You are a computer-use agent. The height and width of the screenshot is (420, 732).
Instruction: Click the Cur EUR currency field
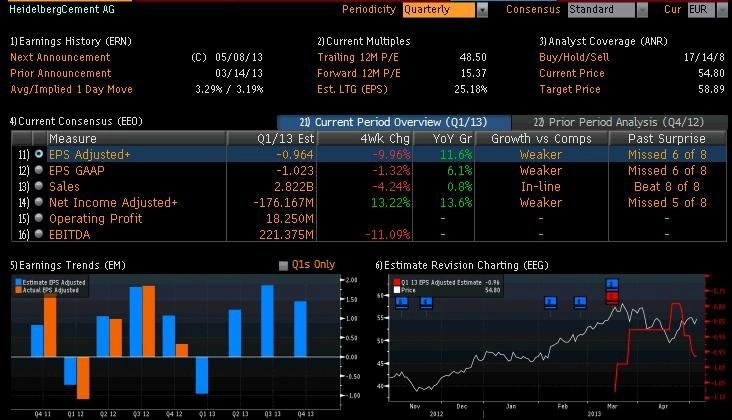coord(701,10)
